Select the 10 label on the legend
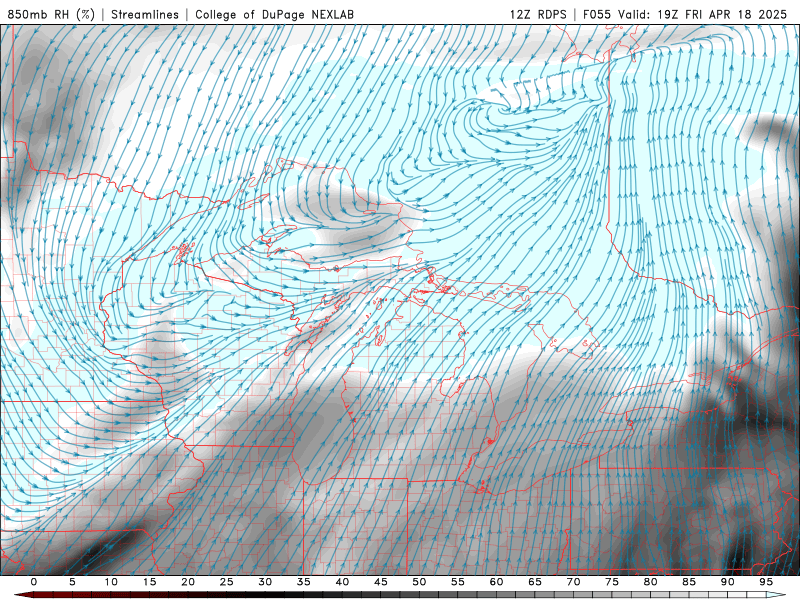The image size is (800, 600). tap(111, 582)
